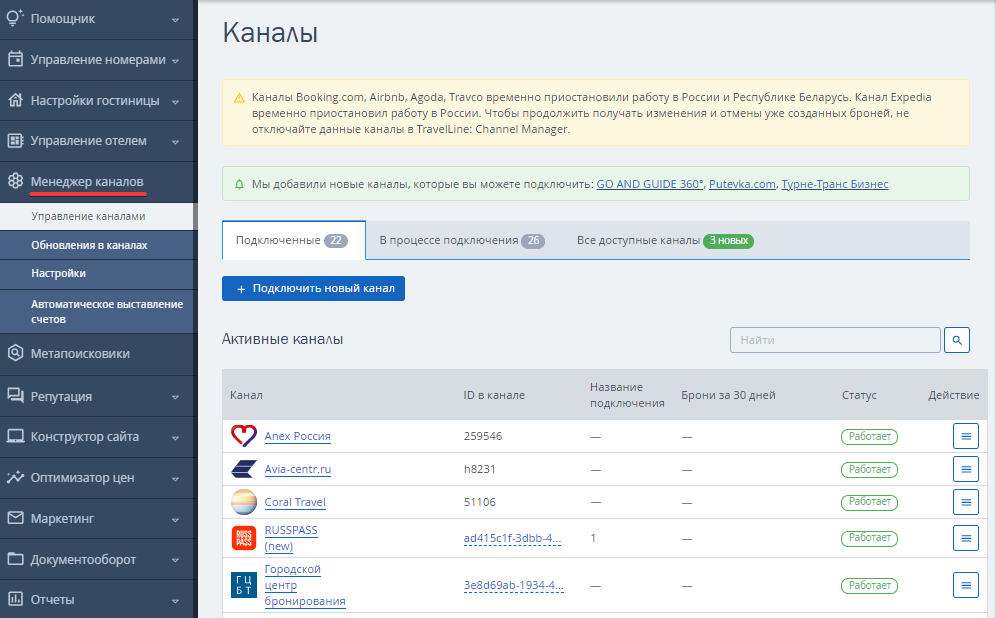Click the flower icon beside Менеджер каналов

click(x=15, y=181)
